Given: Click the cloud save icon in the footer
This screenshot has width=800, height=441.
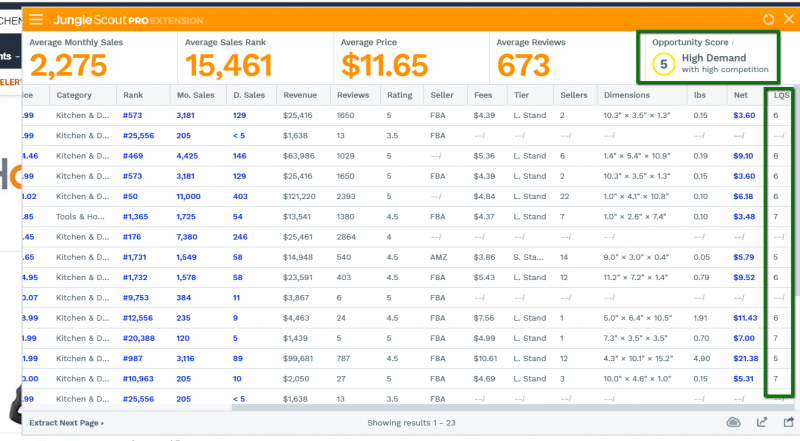Looking at the screenshot, I should tap(733, 422).
